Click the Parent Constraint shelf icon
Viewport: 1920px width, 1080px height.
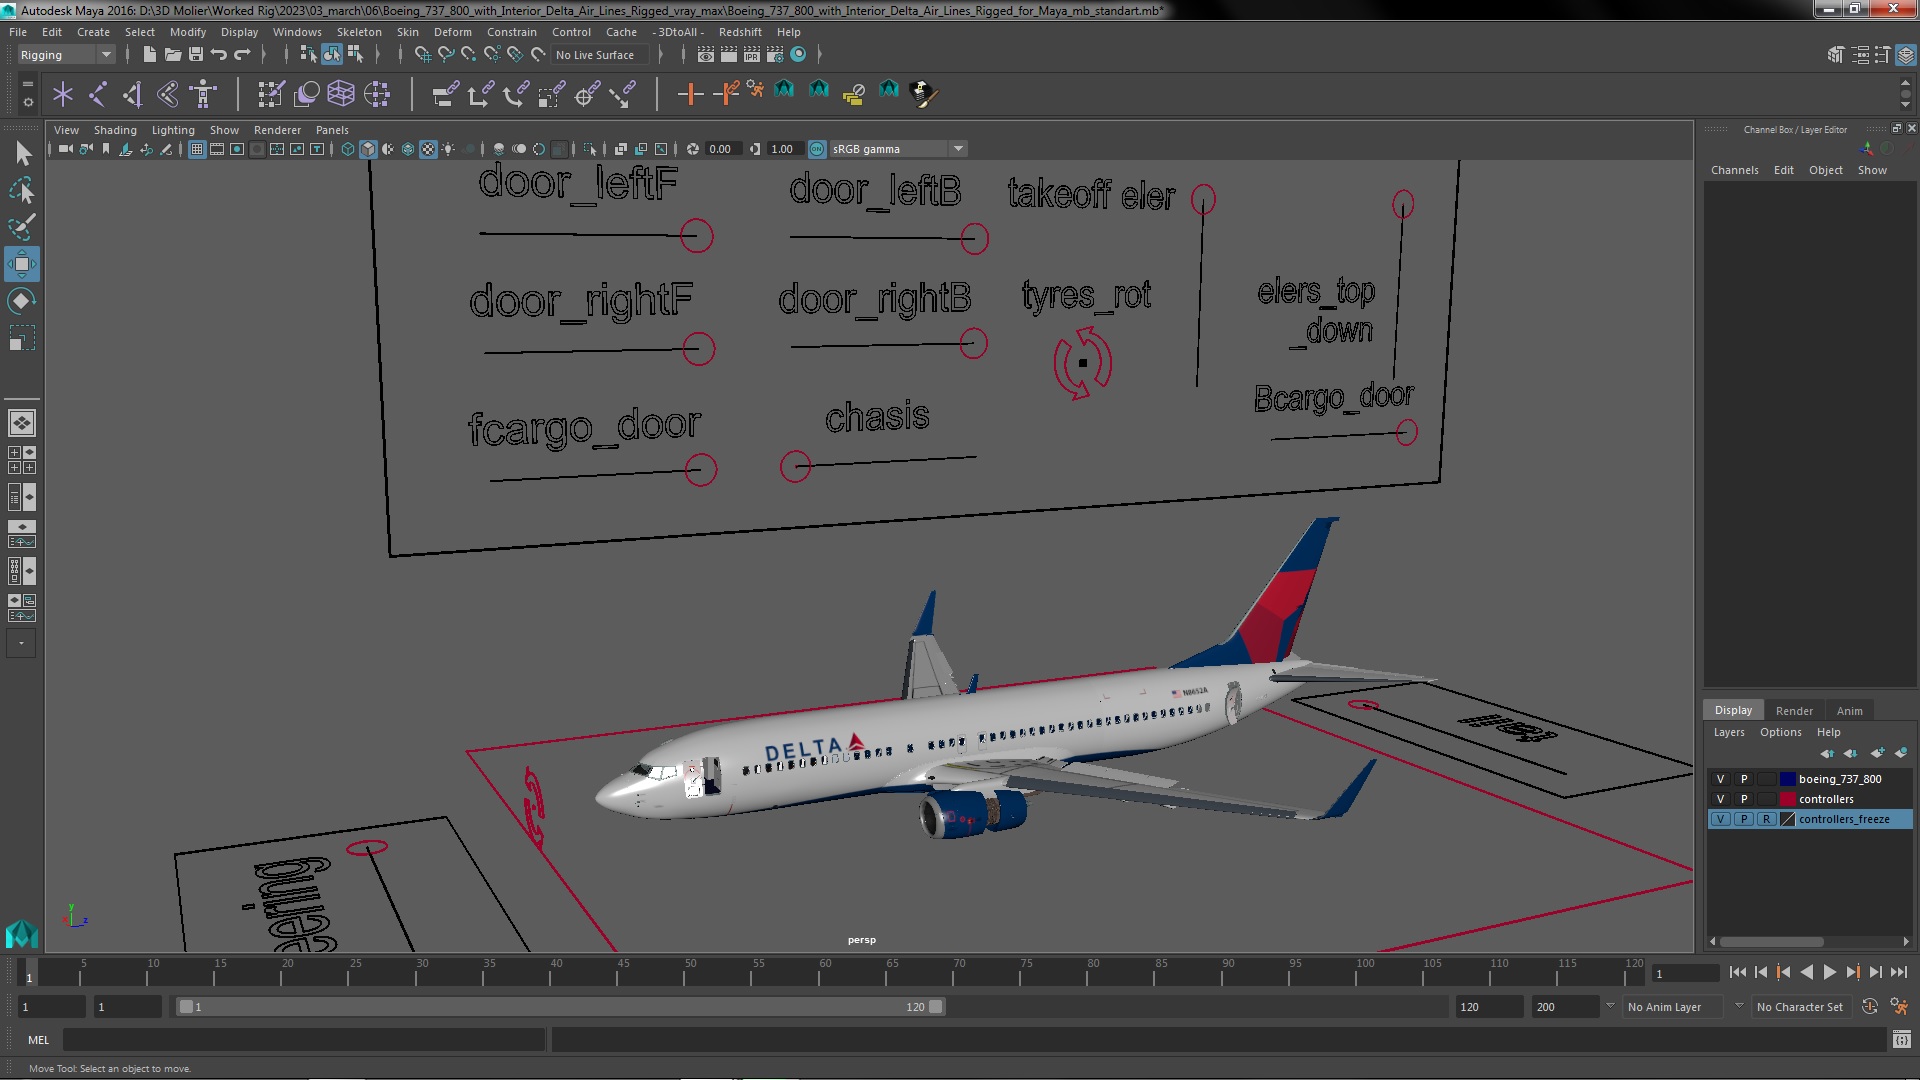click(x=445, y=94)
